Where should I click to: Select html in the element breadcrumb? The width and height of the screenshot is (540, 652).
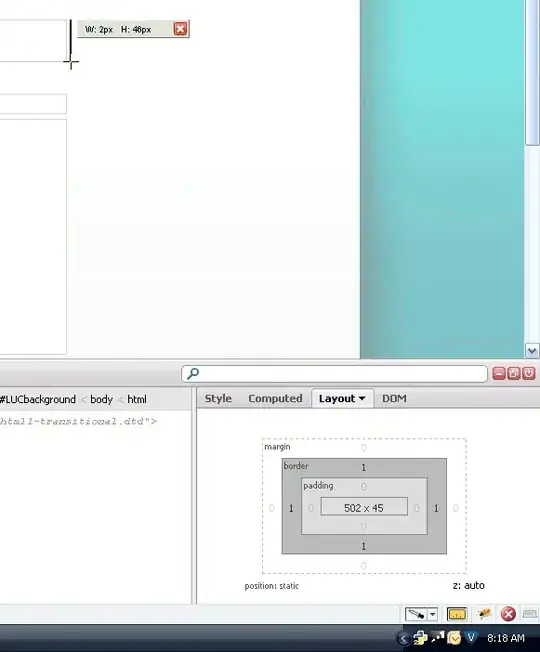pyautogui.click(x=137, y=399)
